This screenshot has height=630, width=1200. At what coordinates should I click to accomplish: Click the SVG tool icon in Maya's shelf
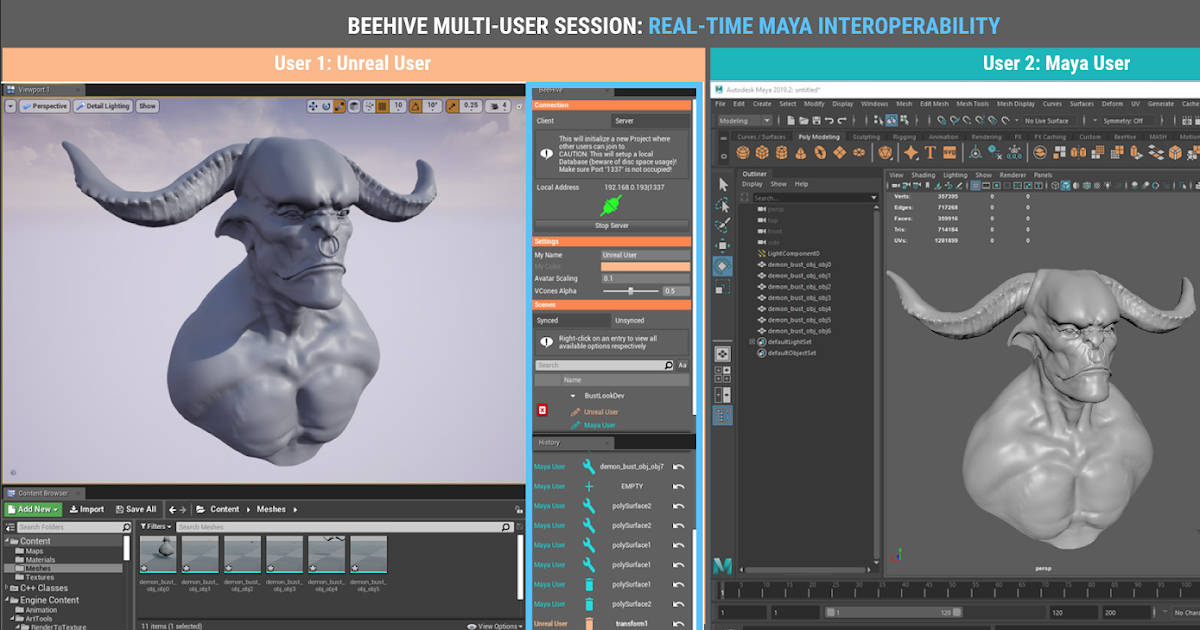(949, 151)
